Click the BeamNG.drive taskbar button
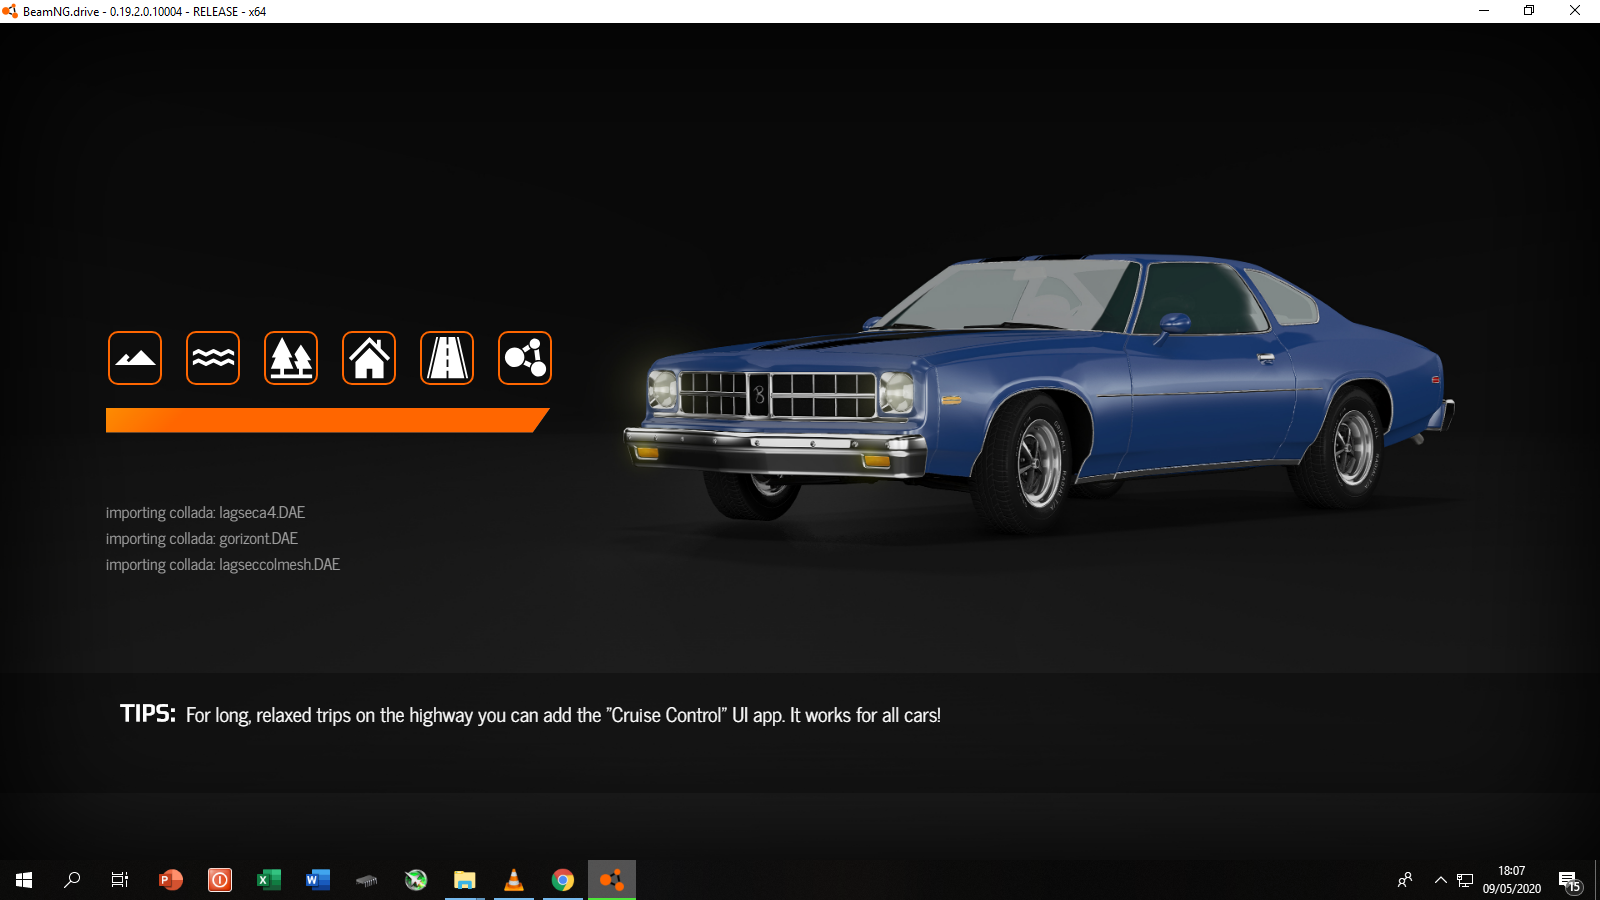1600x900 pixels. [x=612, y=880]
